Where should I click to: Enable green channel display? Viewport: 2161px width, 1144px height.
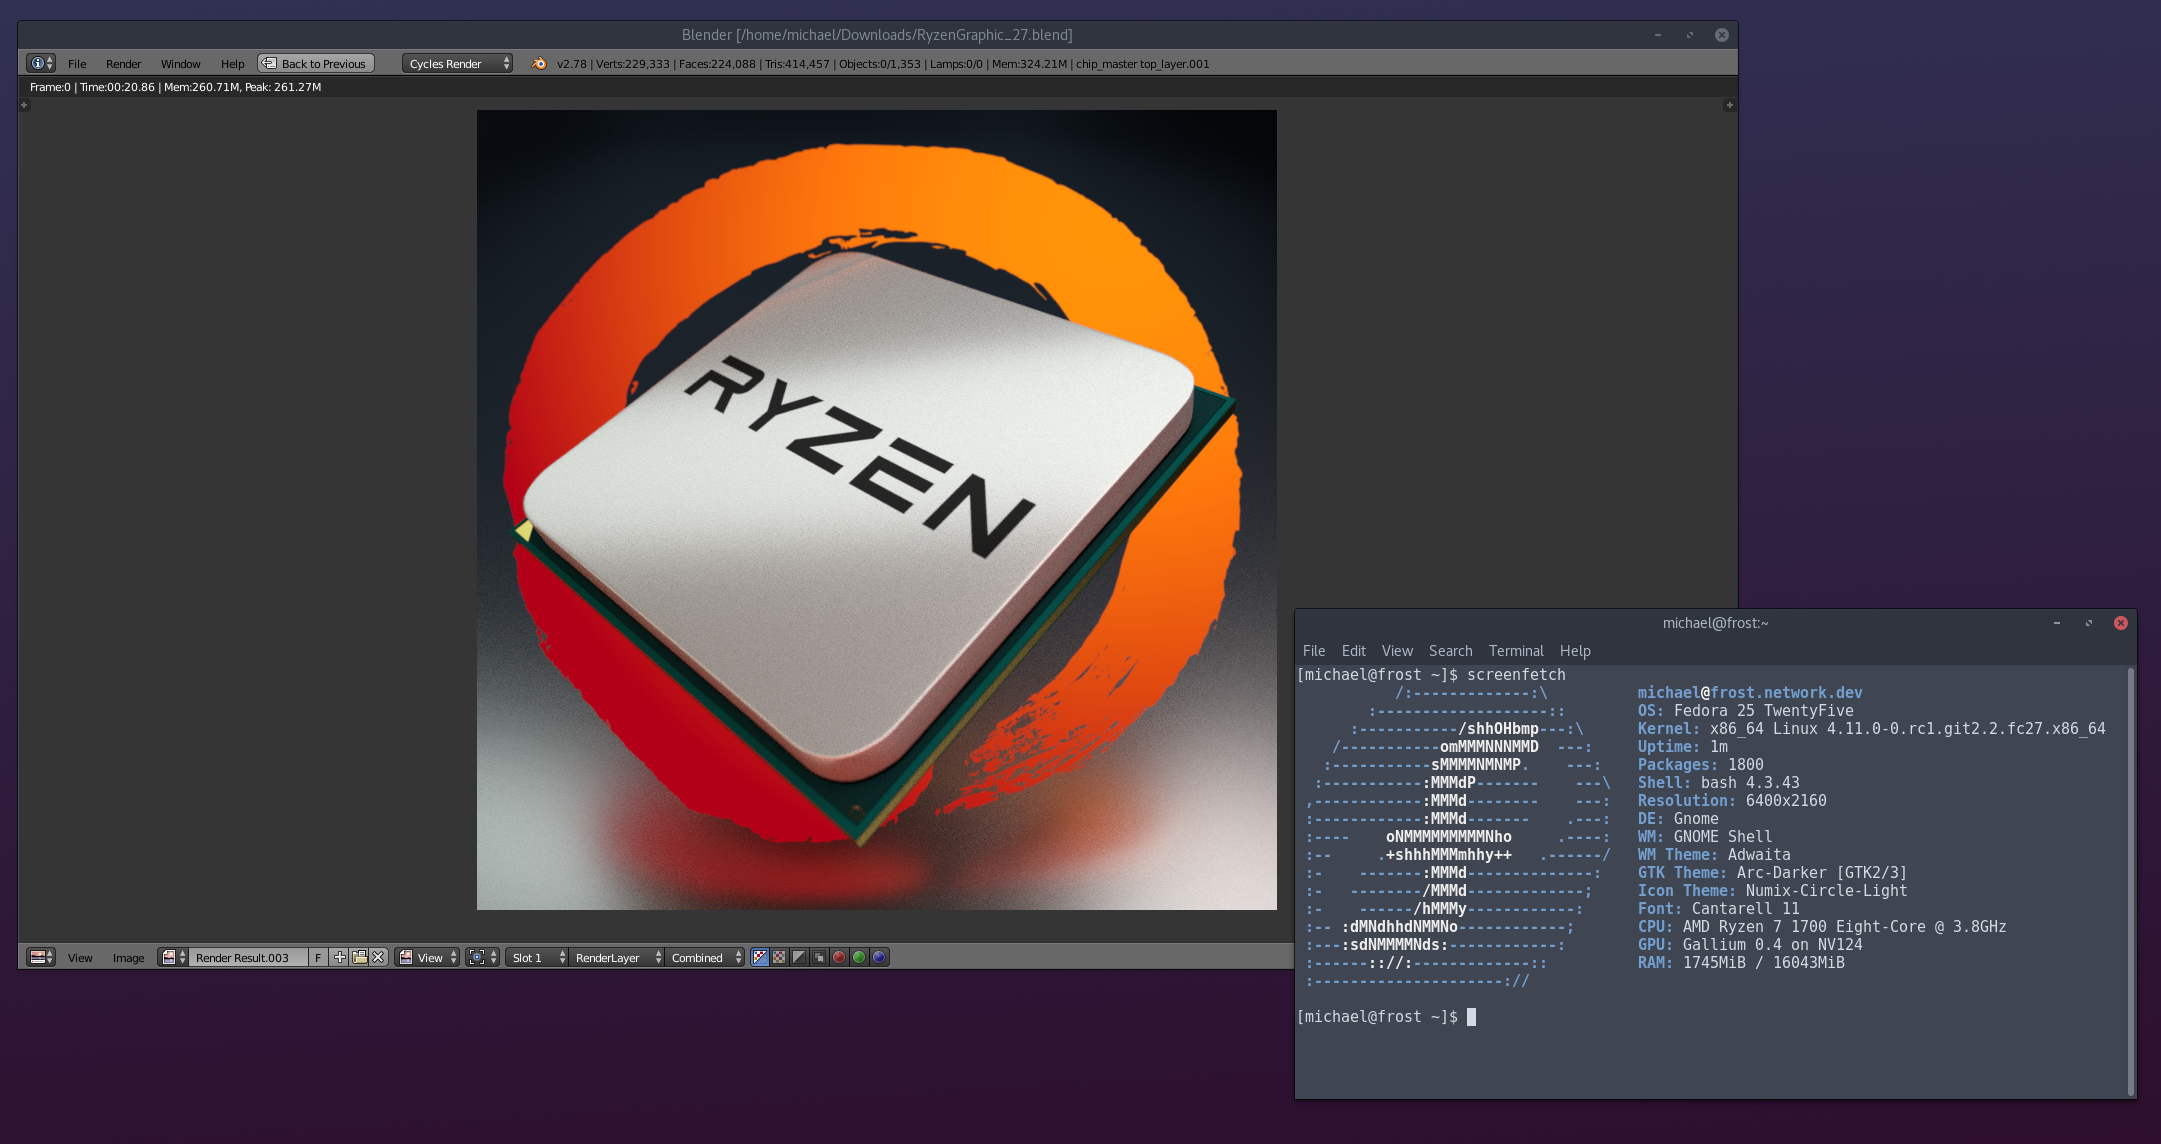[859, 957]
